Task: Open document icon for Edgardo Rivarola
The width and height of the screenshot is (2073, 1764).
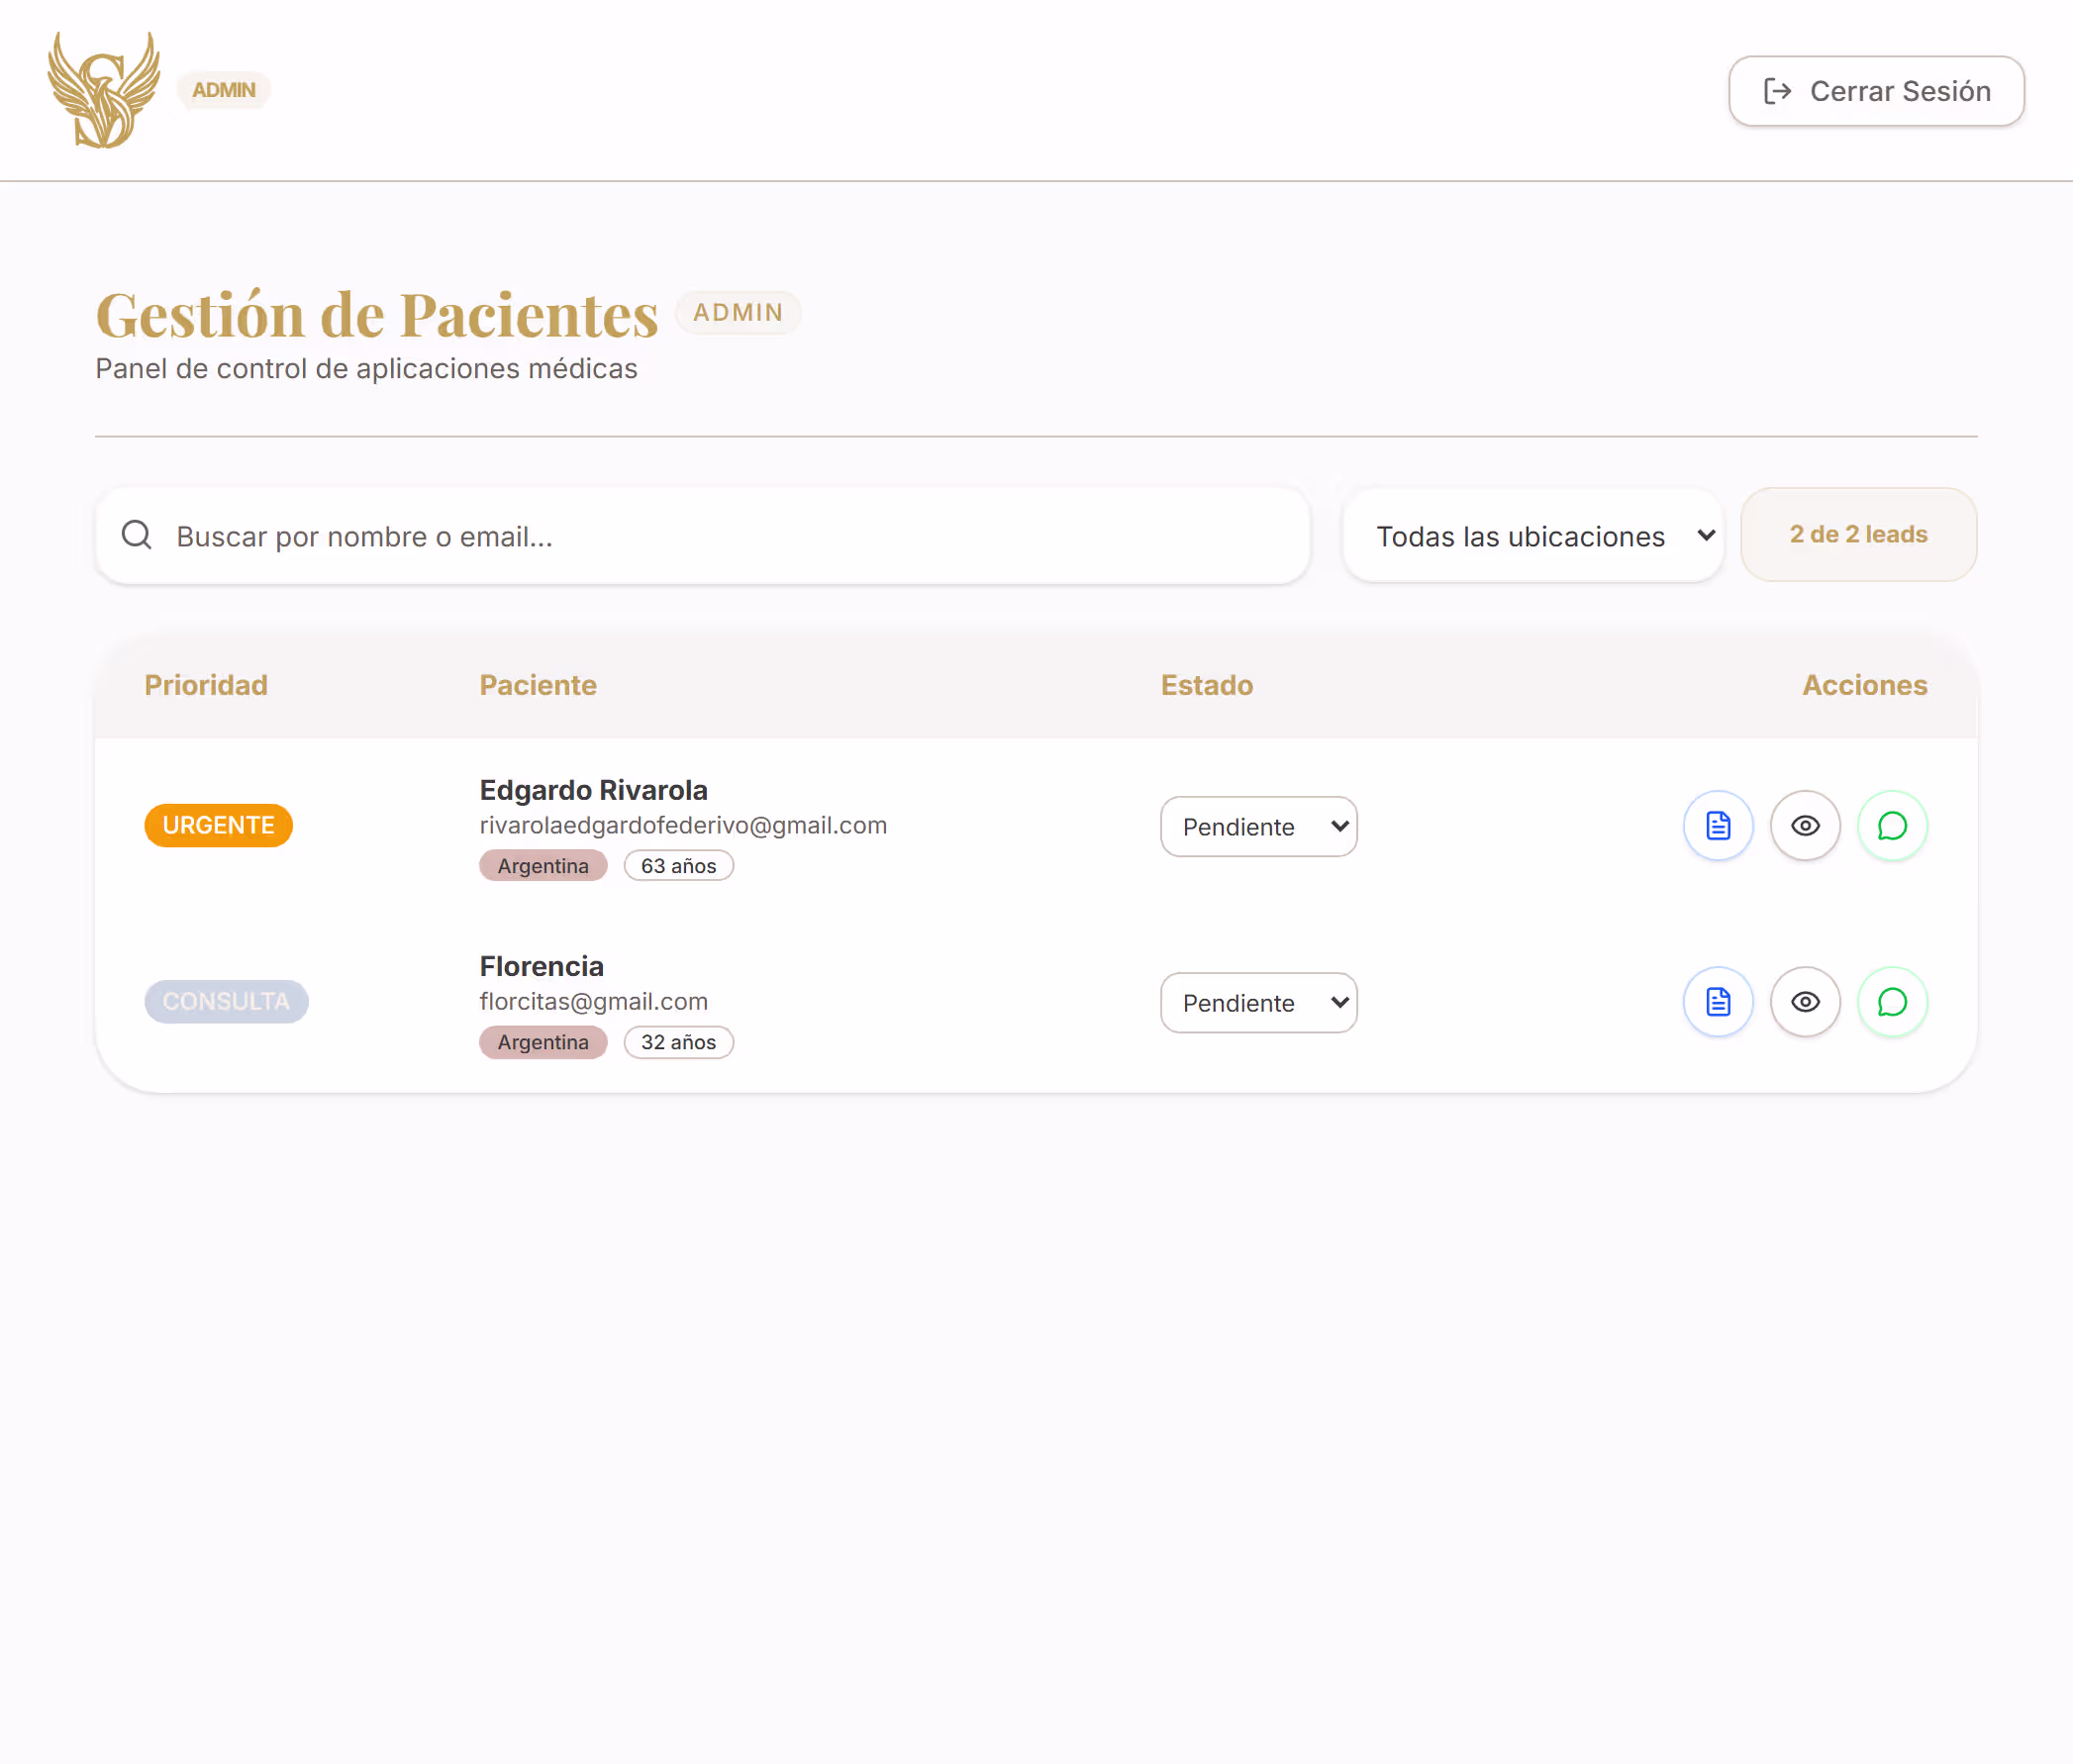Action: 1717,826
